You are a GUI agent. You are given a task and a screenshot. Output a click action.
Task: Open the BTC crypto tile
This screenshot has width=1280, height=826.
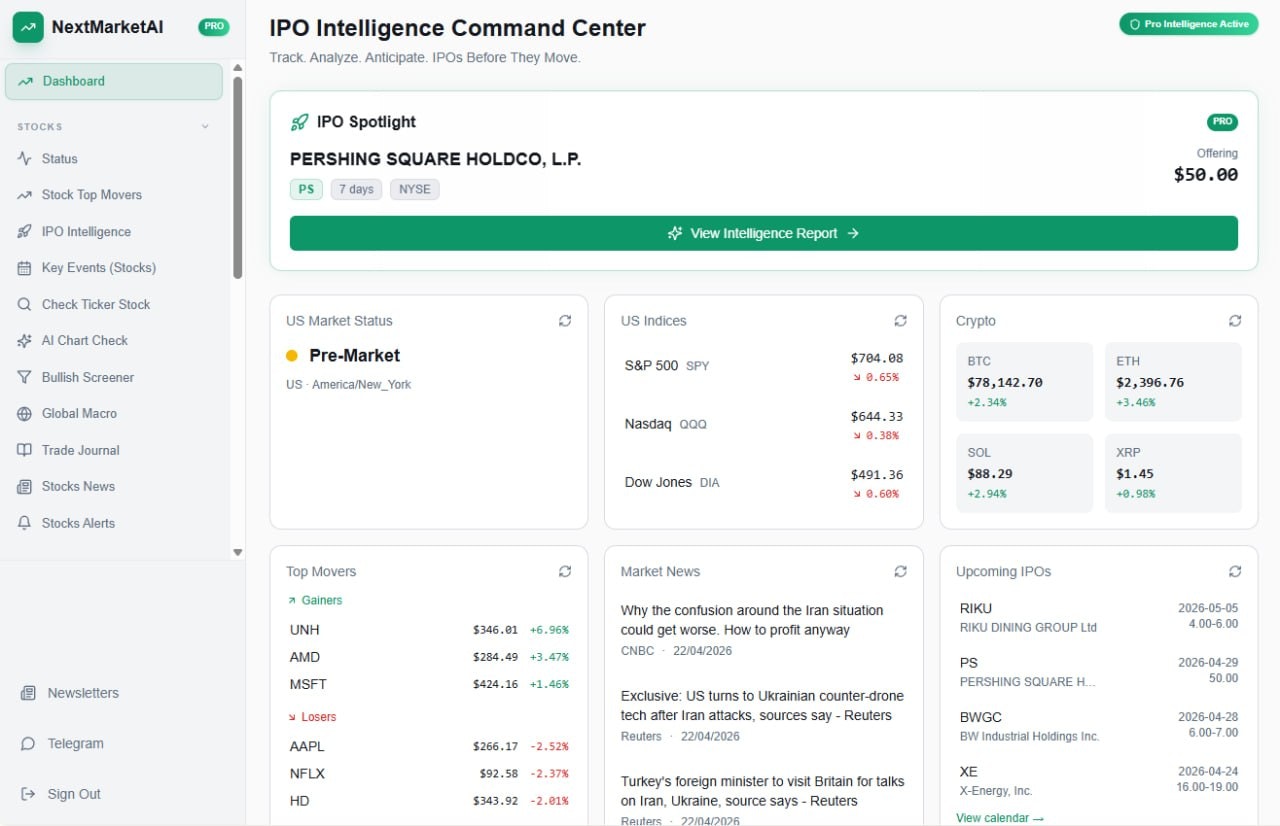(1025, 382)
